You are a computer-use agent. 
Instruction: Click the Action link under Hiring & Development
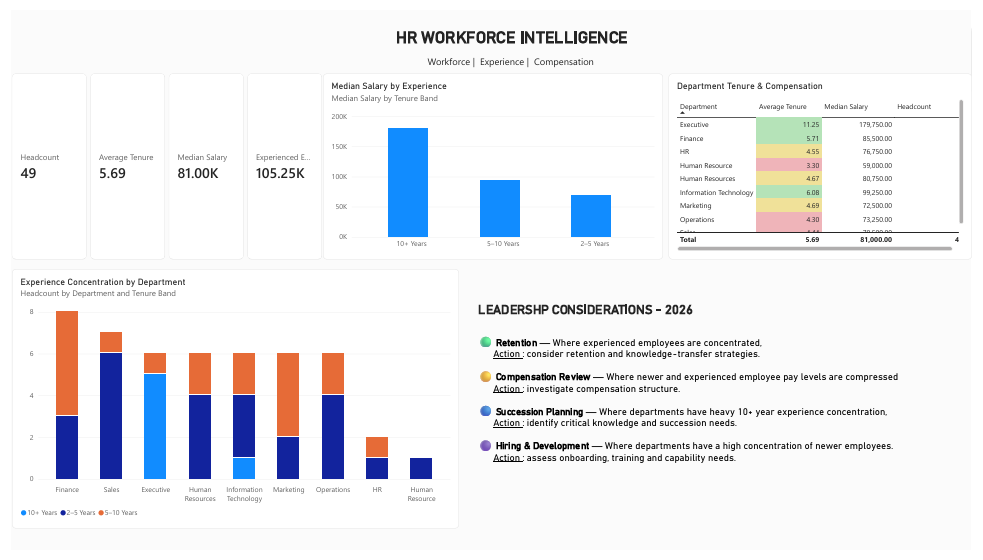point(507,458)
